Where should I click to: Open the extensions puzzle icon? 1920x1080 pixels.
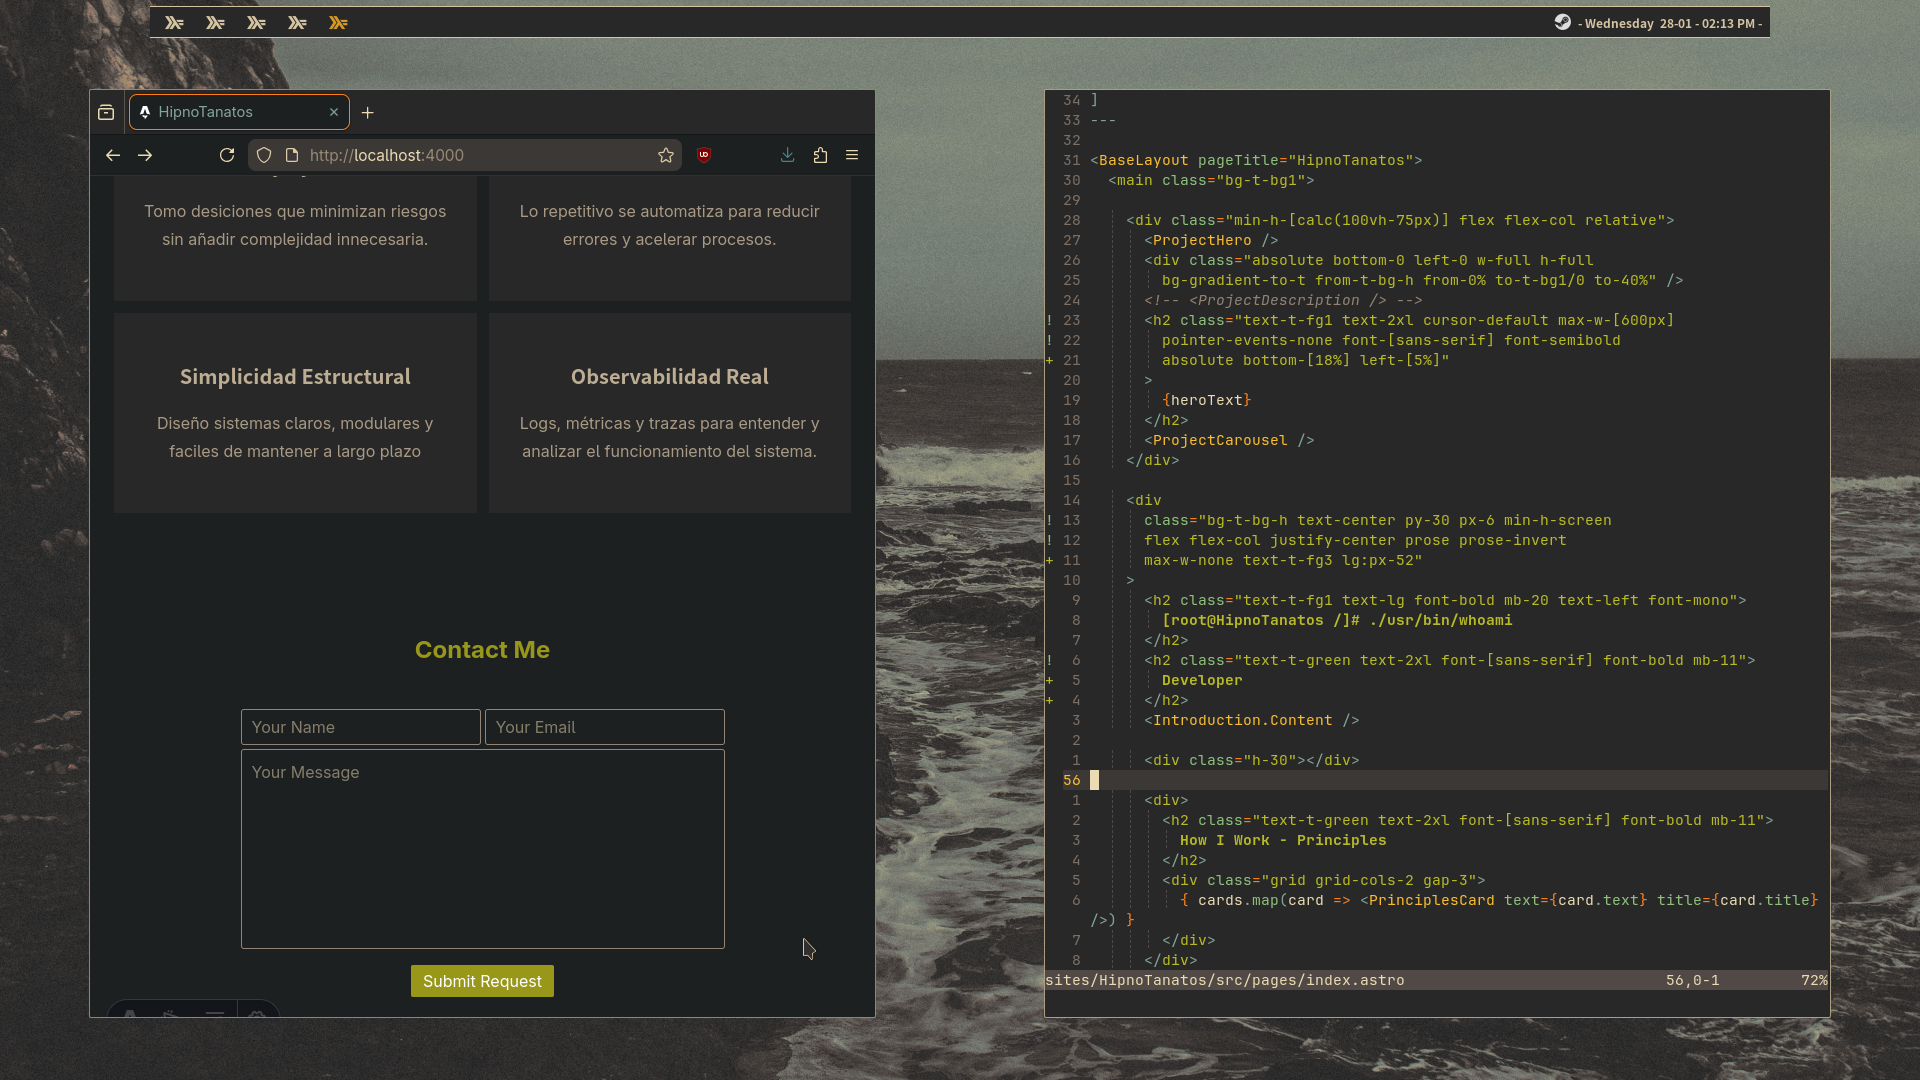tap(820, 155)
